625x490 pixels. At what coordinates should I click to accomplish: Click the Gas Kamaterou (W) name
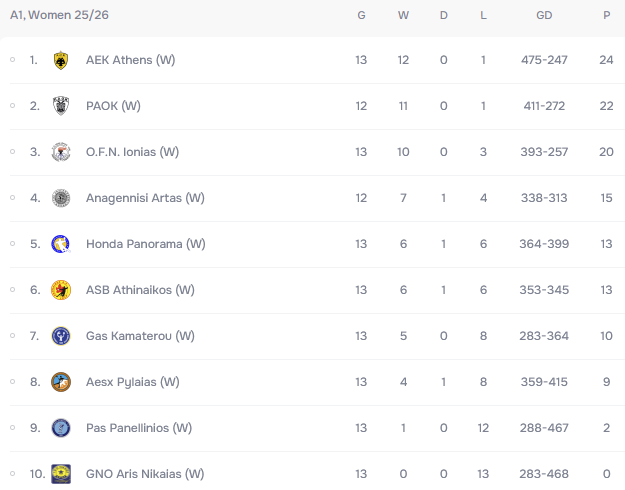140,336
